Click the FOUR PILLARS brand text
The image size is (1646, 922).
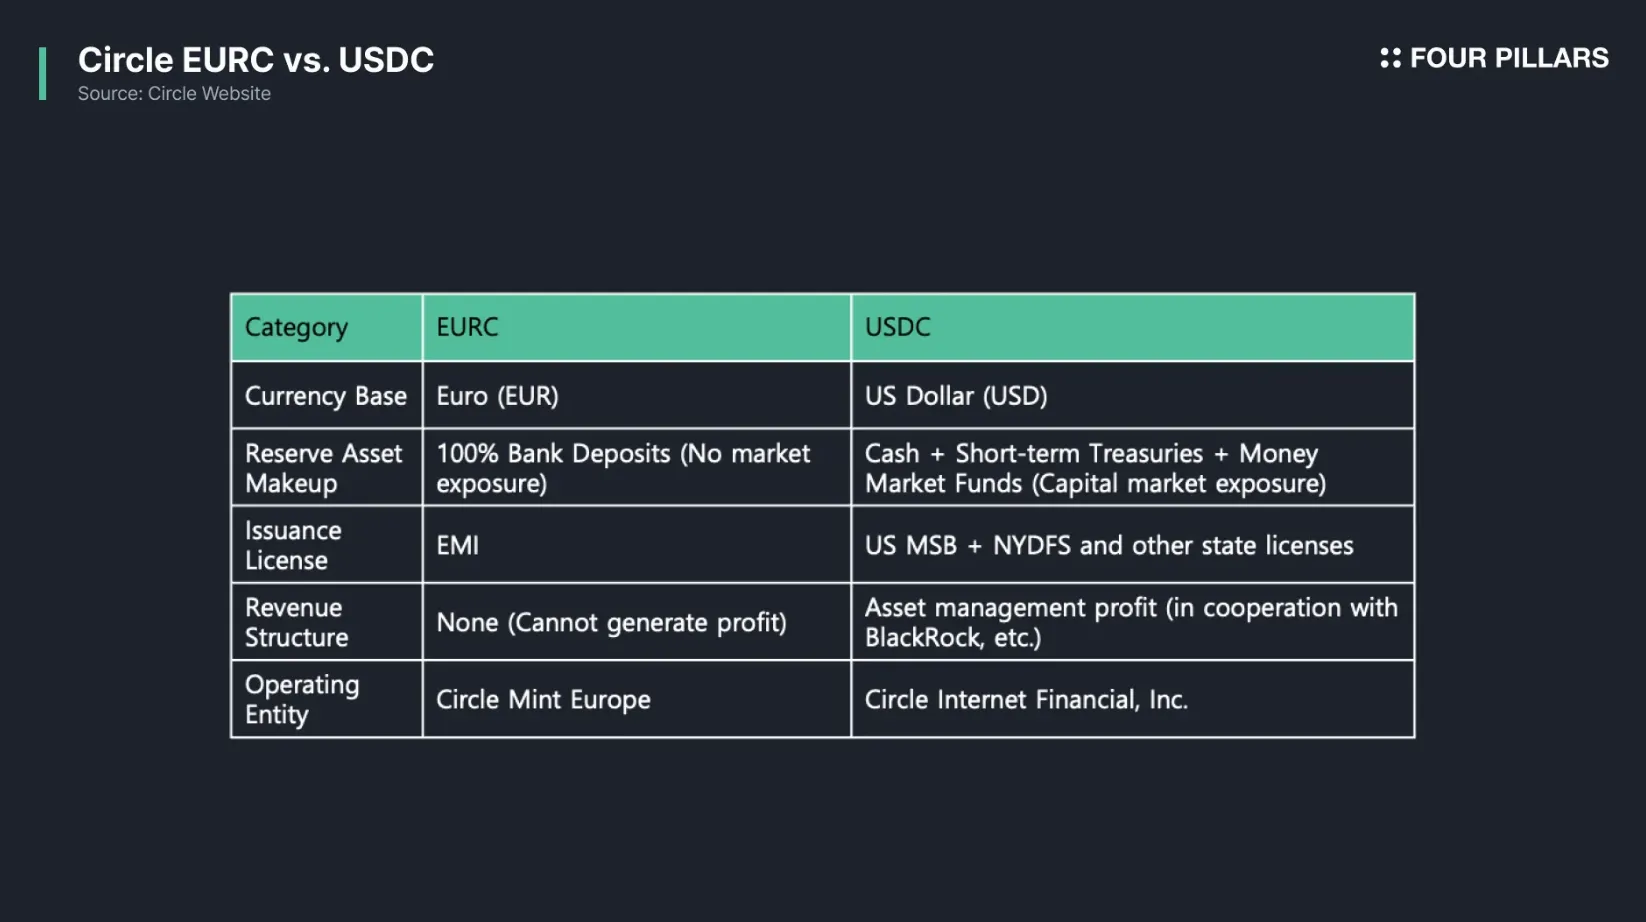coord(1509,58)
